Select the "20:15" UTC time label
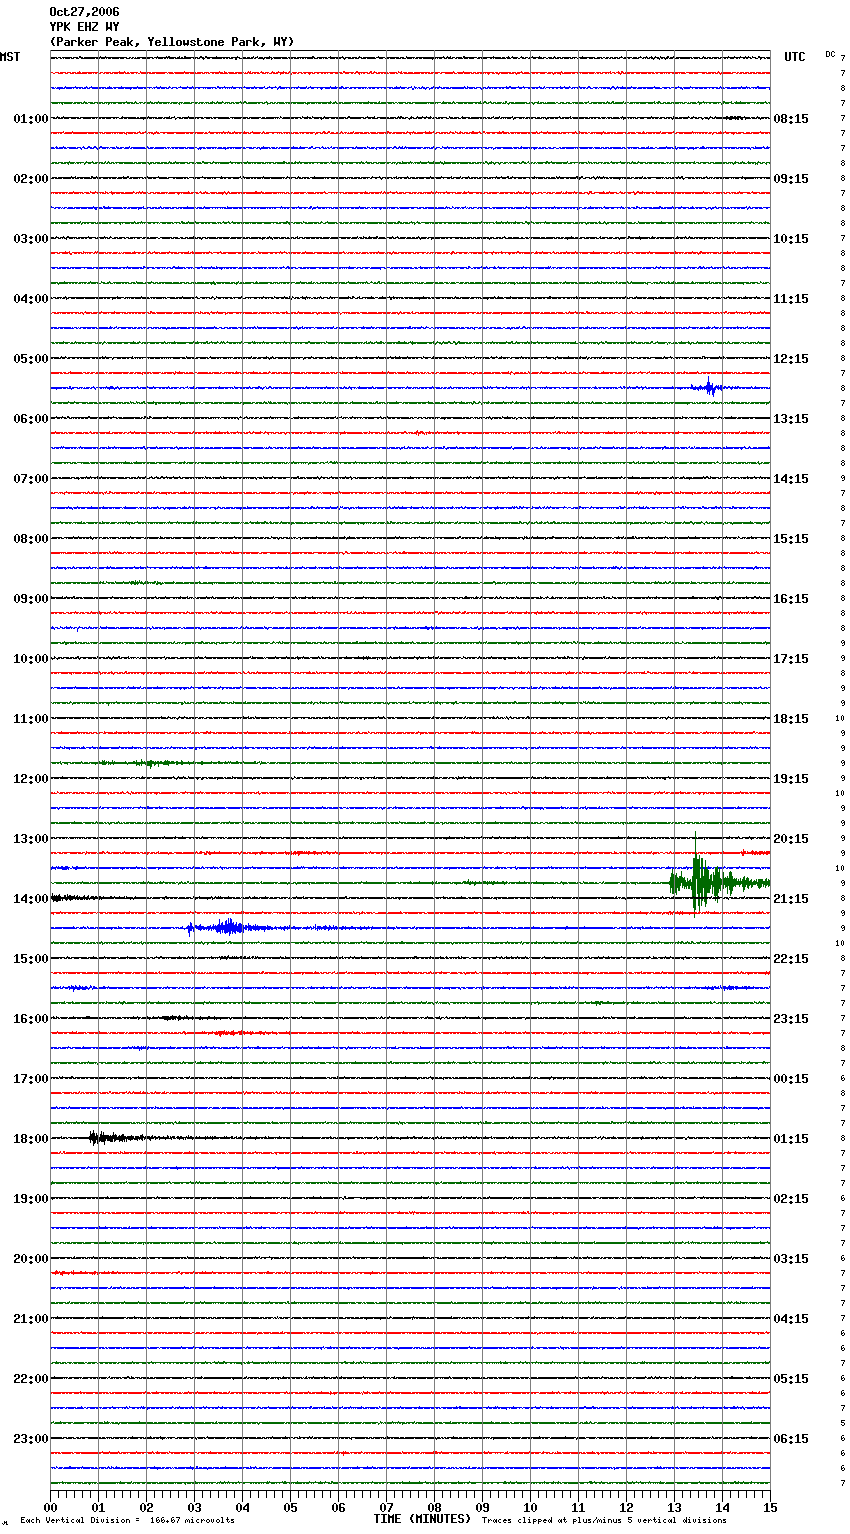Screen dimensions: 850x1534 (x=791, y=839)
